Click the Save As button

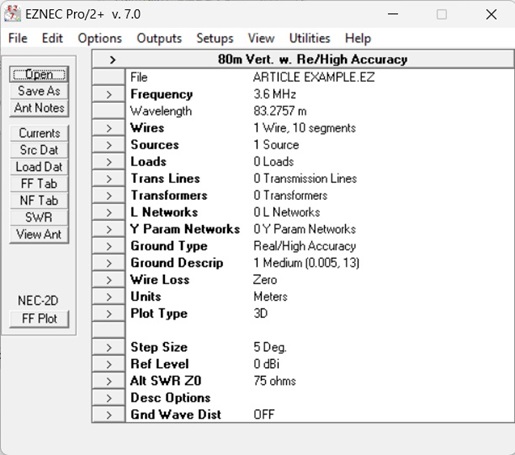tap(39, 91)
